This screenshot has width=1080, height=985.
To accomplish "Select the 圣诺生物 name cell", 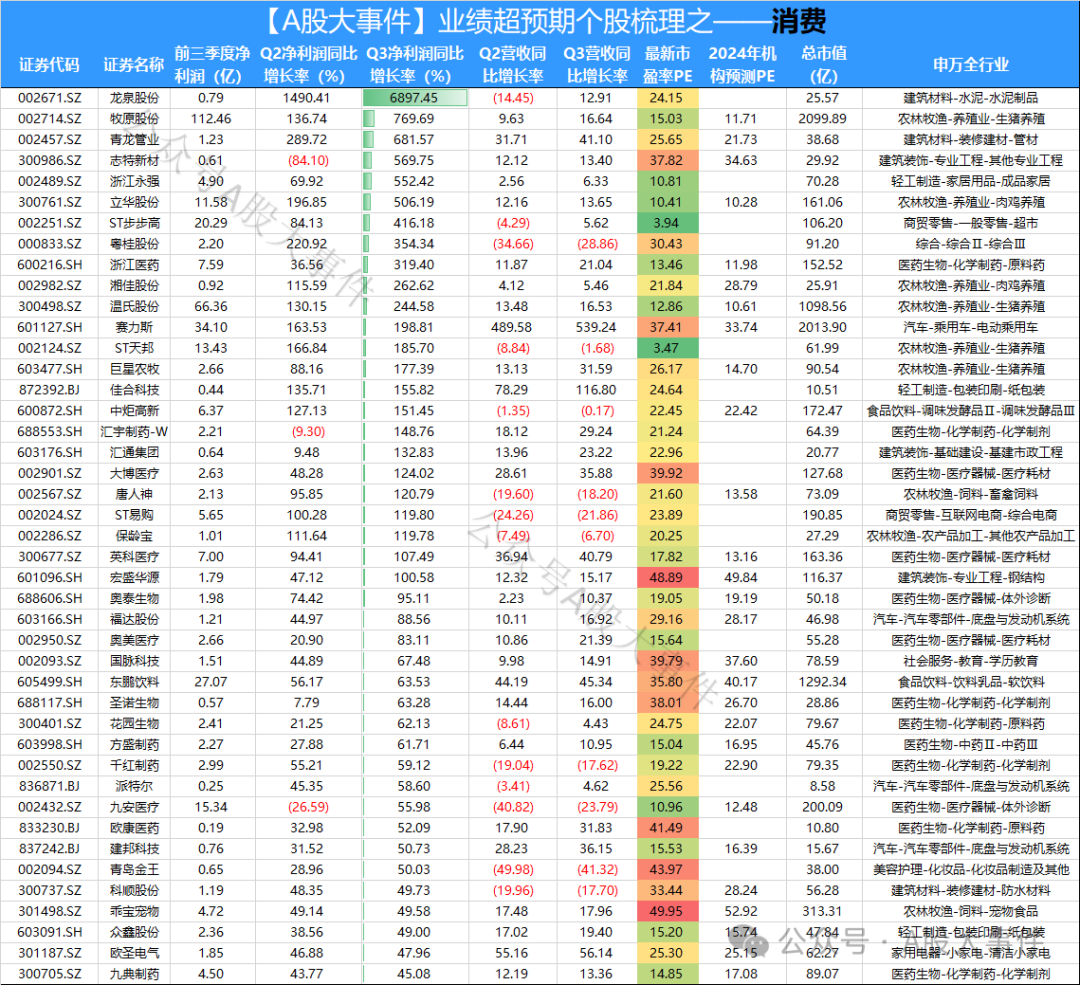I will point(134,703).
